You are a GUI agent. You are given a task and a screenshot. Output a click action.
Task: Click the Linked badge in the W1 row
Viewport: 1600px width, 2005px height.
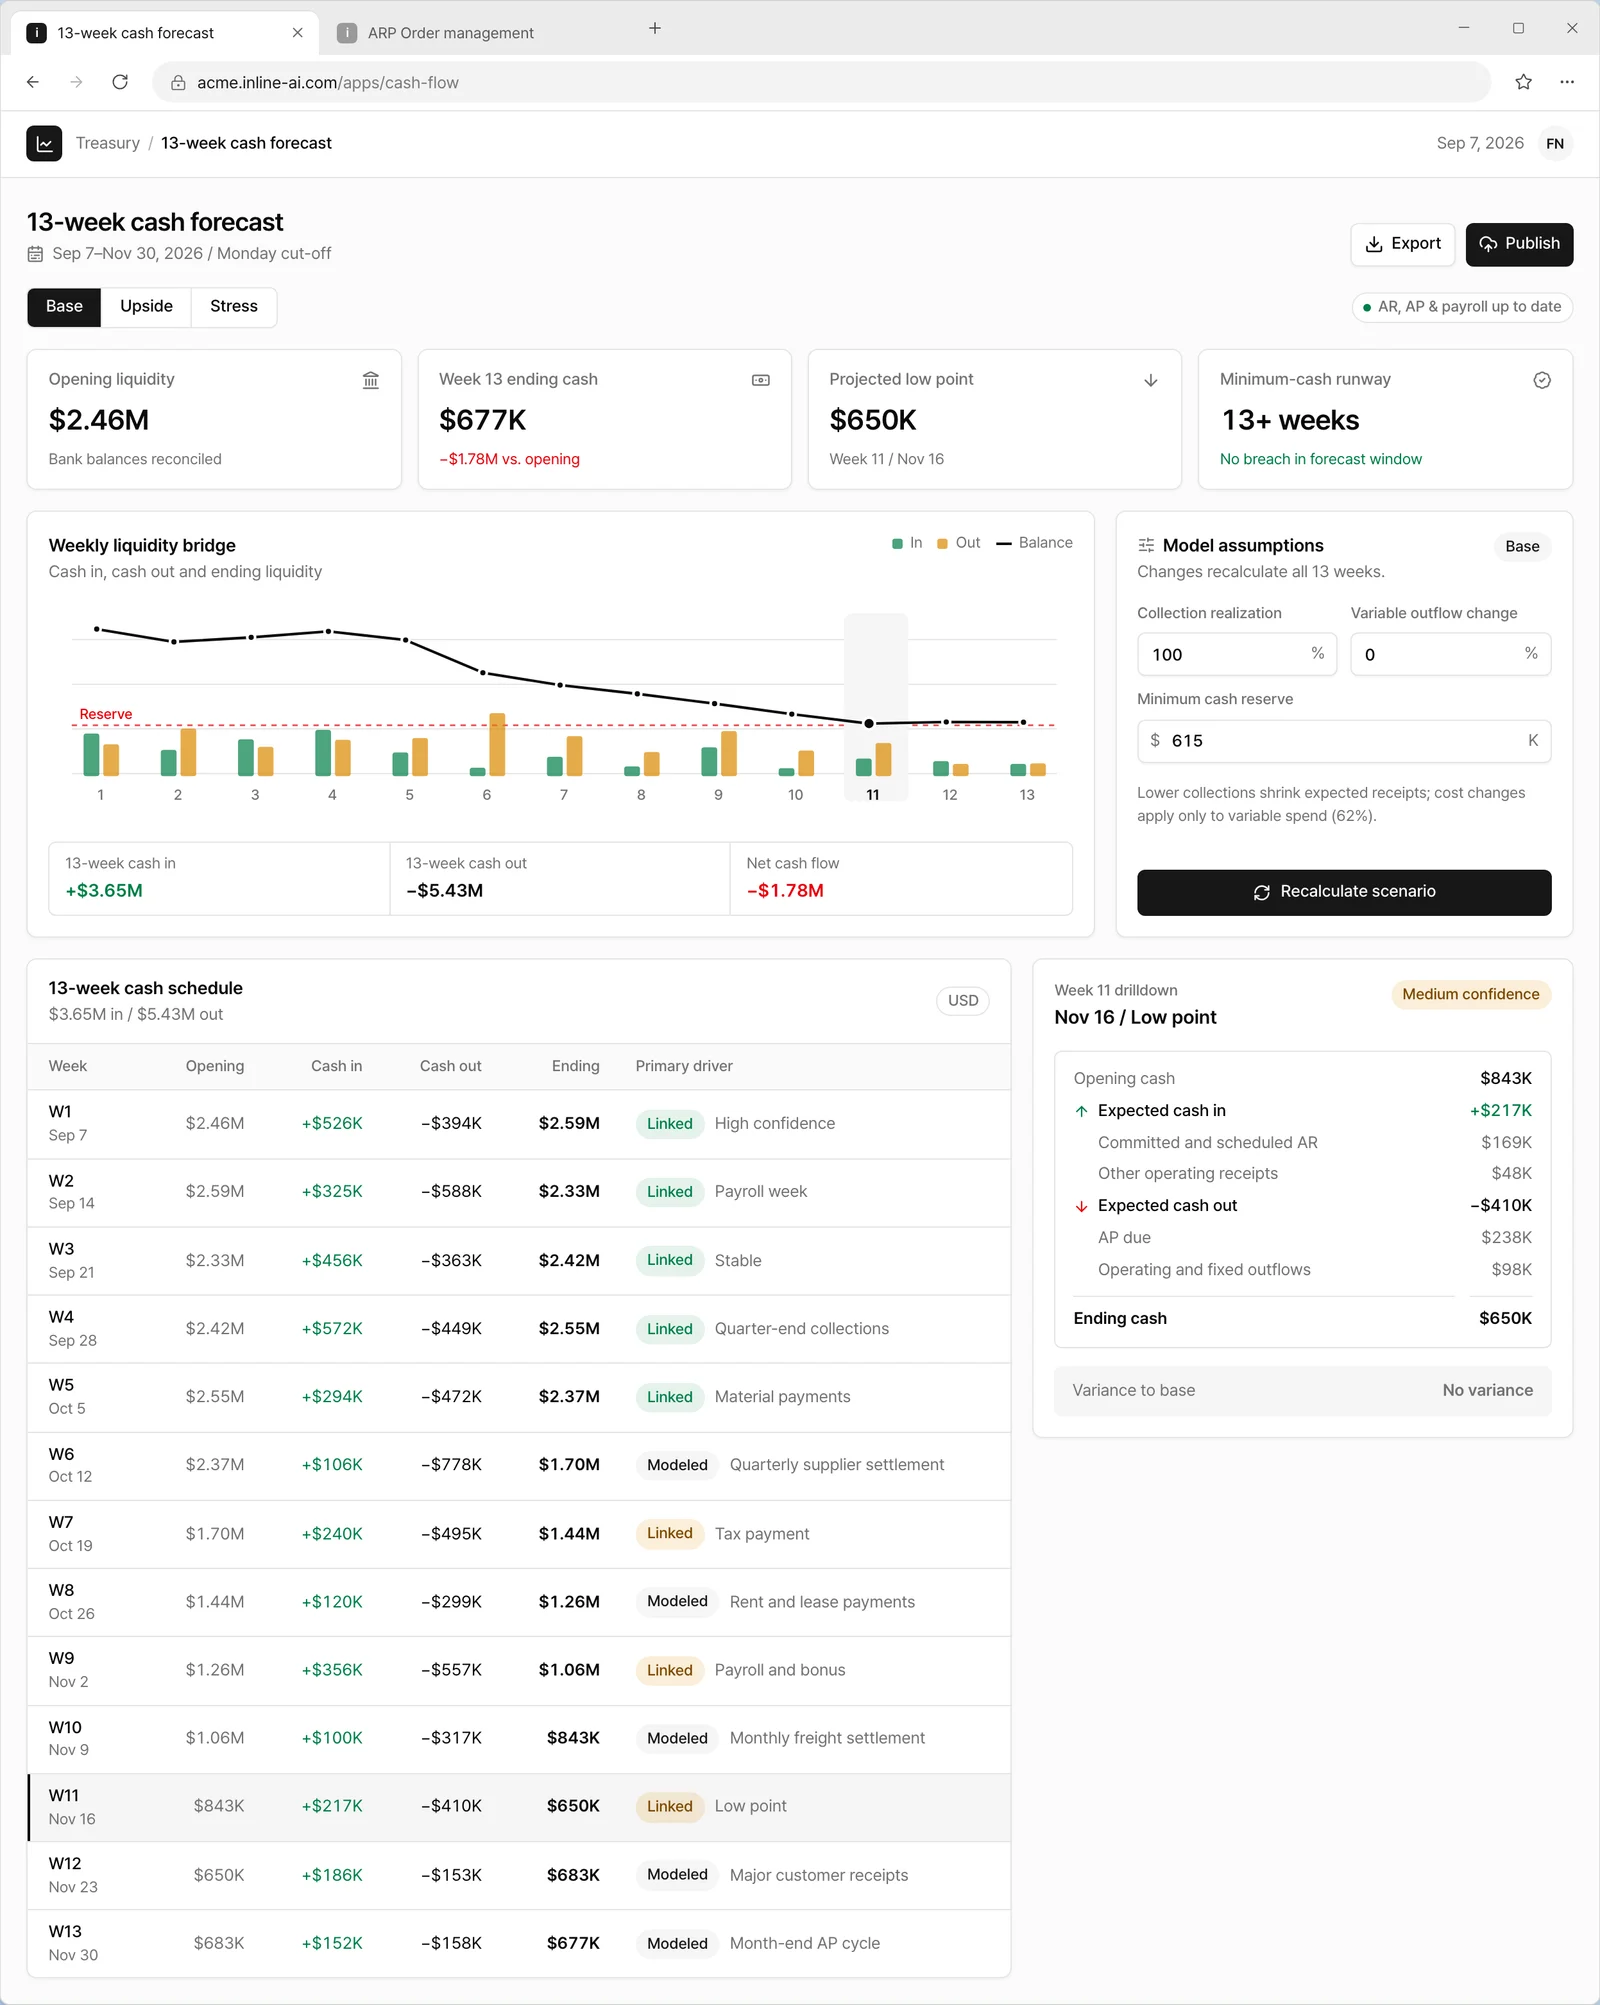point(669,1124)
